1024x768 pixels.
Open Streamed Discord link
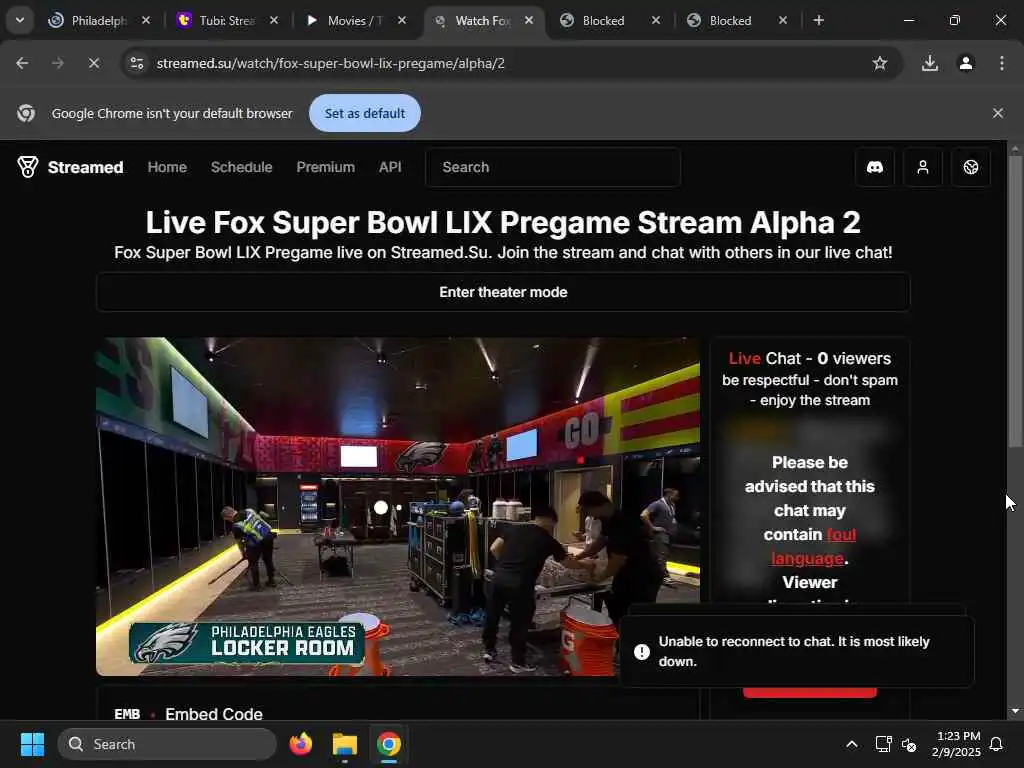pyautogui.click(x=875, y=167)
